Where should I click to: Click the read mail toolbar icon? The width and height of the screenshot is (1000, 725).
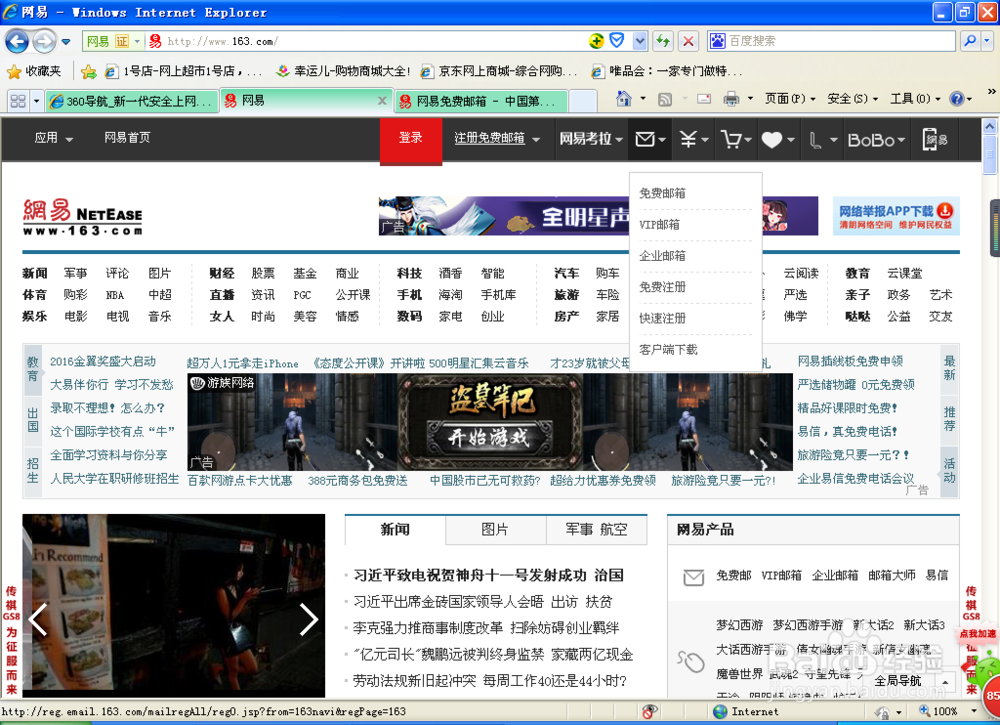[704, 99]
